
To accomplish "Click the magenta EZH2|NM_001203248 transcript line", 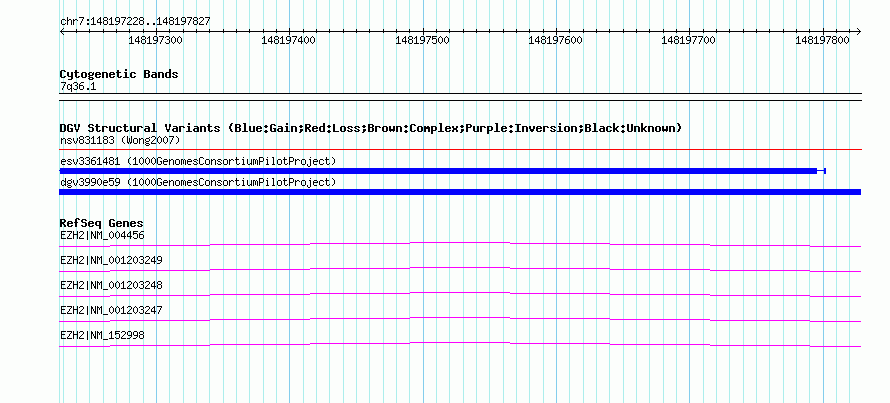I will (x=460, y=295).
